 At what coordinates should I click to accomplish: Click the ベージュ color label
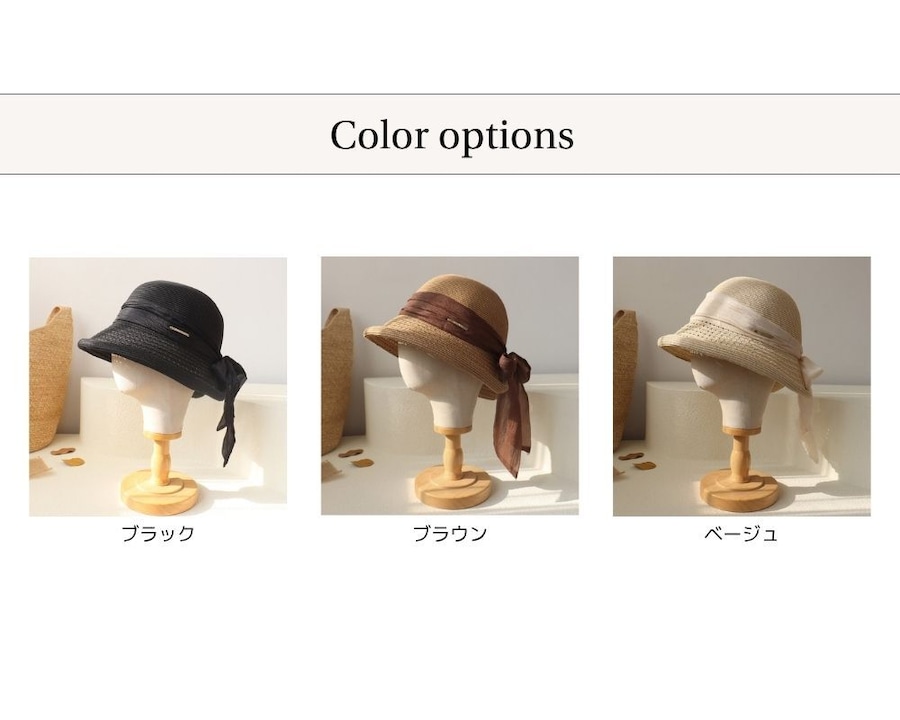(741, 533)
